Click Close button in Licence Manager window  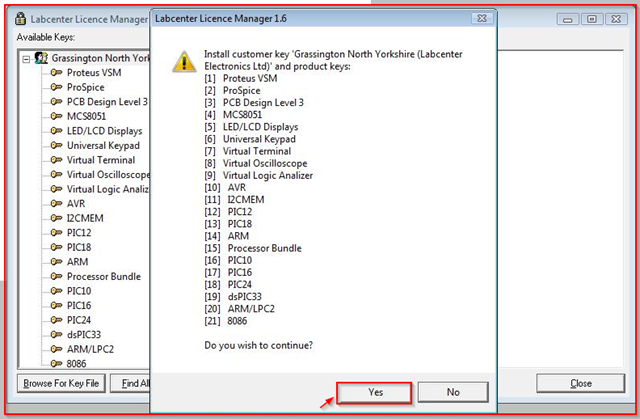580,384
